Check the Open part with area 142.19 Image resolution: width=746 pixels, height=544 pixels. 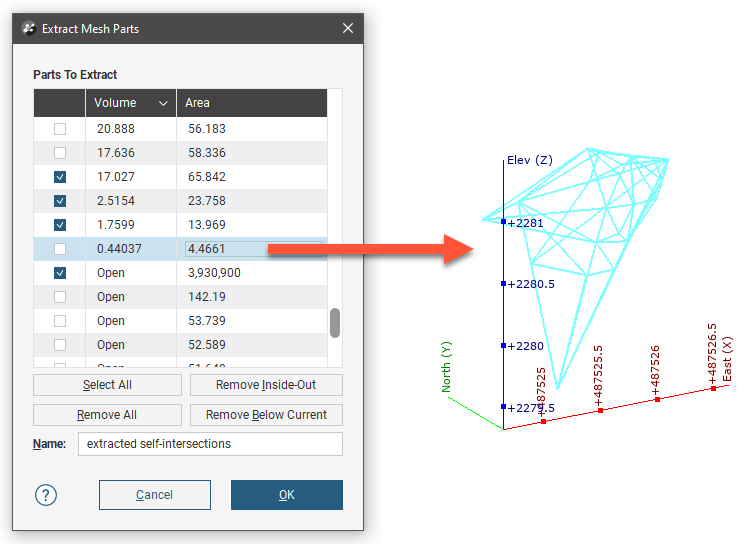coord(60,297)
